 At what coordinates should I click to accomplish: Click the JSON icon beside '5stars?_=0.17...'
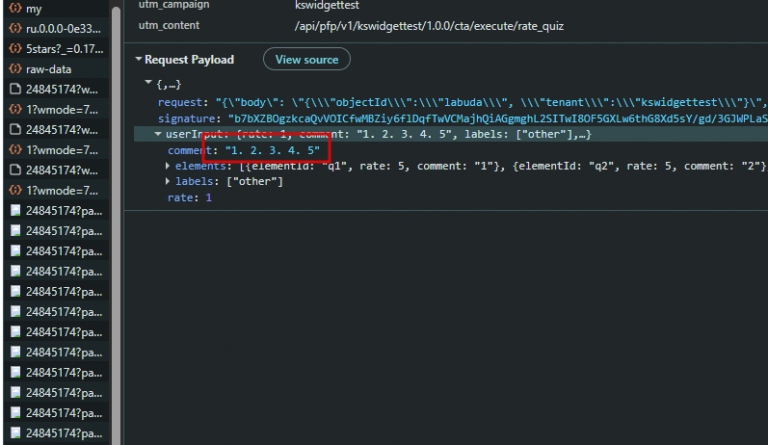15,48
